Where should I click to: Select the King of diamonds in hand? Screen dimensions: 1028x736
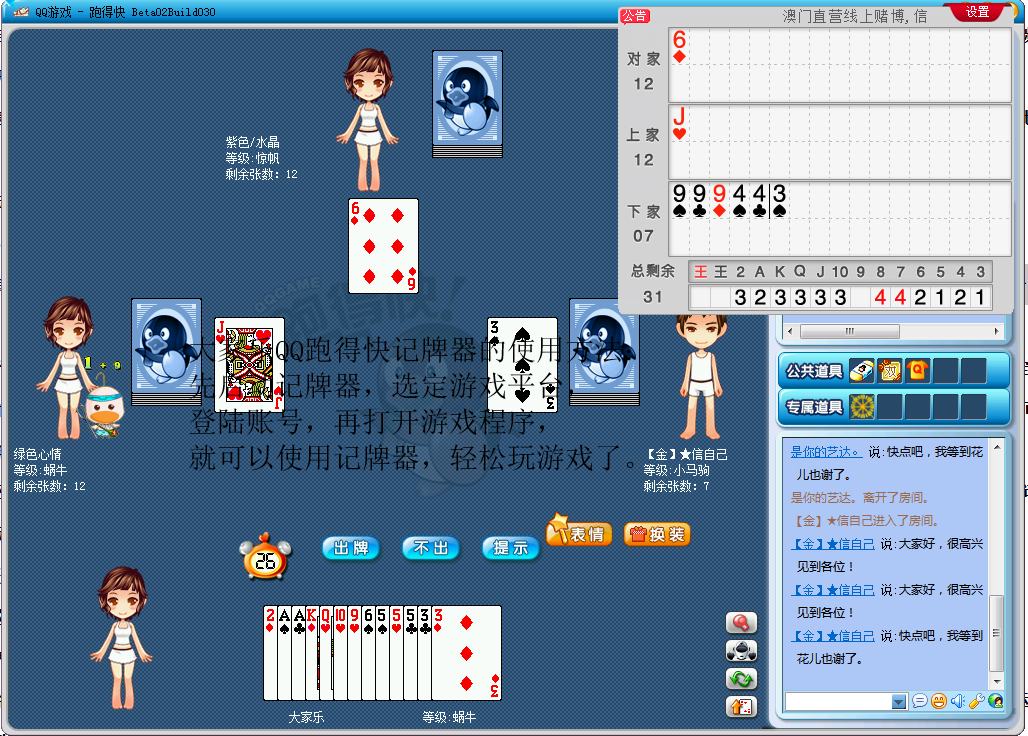coord(311,653)
